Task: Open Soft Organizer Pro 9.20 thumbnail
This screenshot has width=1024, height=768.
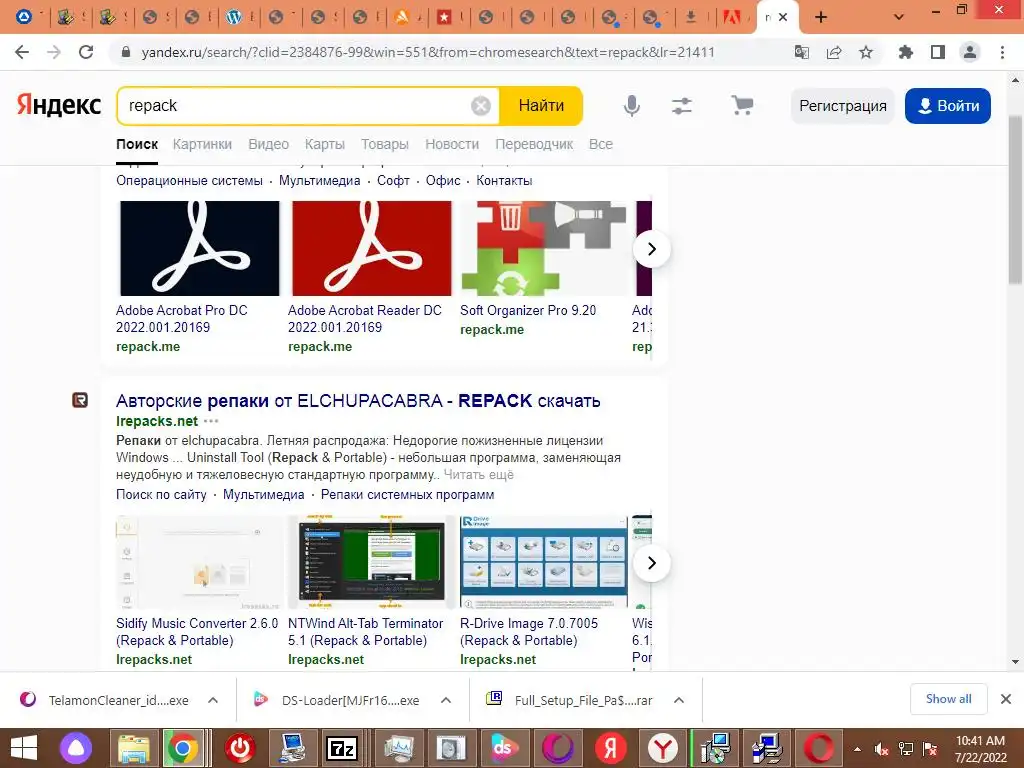Action: [x=543, y=248]
